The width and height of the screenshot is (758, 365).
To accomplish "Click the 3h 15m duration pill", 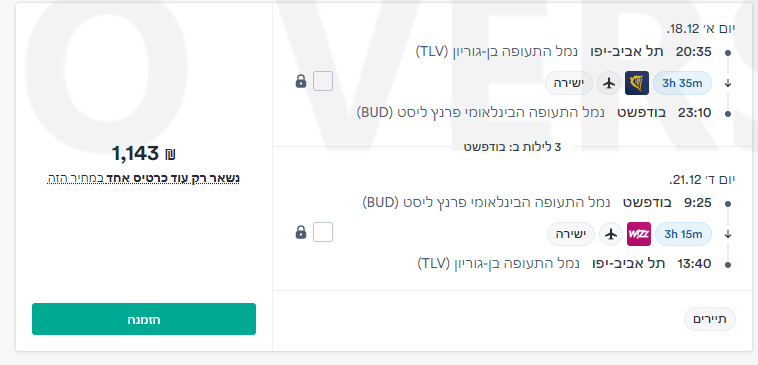I will 683,234.
